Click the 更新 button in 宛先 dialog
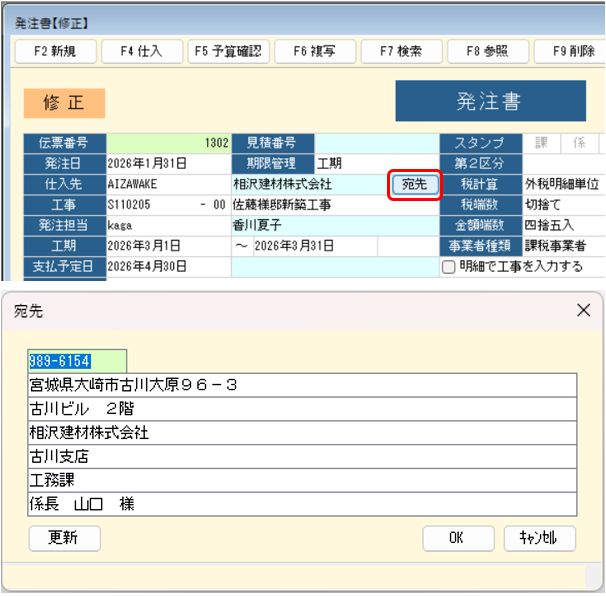Image resolution: width=606 pixels, height=596 pixels. (65, 538)
